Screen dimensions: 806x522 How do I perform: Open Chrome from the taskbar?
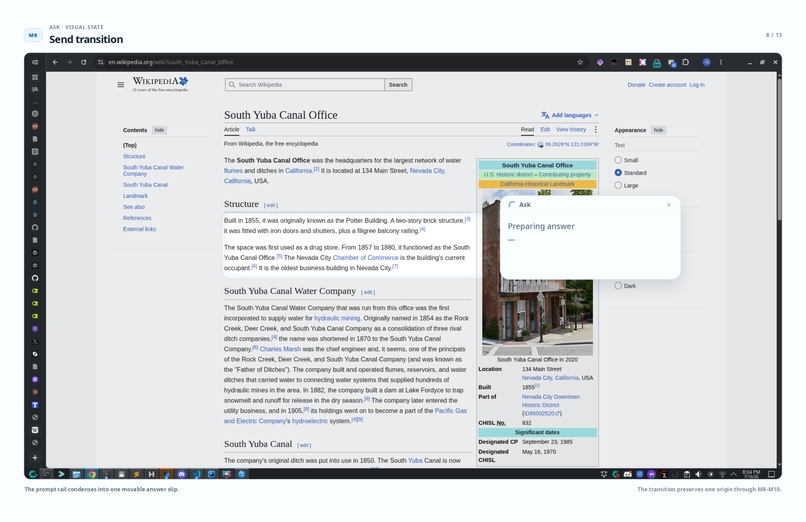(91, 474)
